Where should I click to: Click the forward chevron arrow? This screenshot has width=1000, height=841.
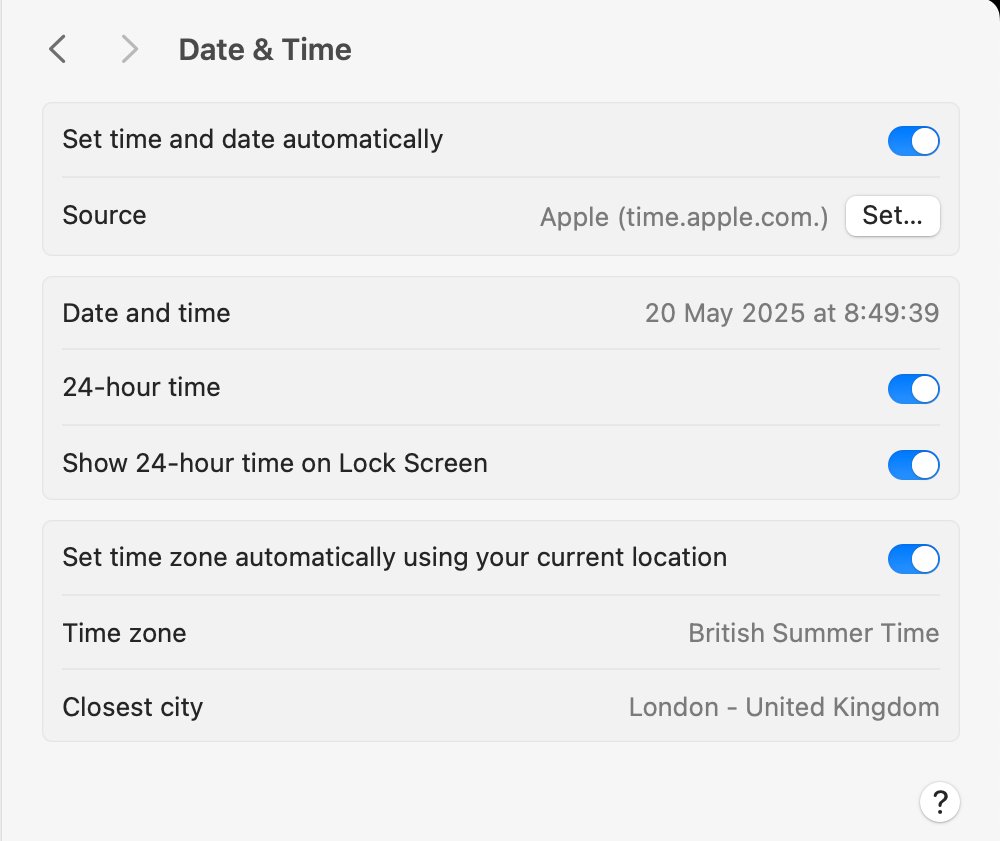tap(129, 49)
